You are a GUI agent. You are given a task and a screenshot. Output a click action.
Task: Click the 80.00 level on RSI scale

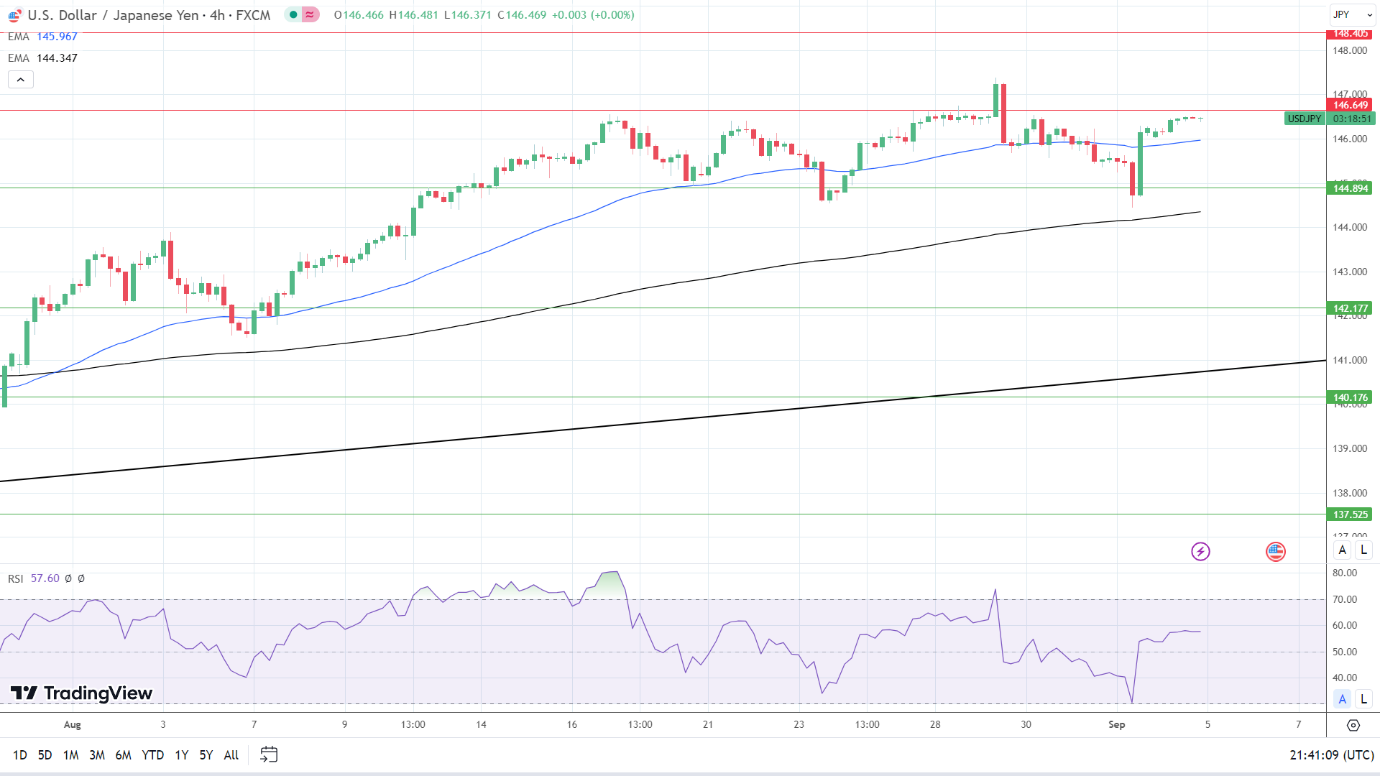click(x=1346, y=573)
